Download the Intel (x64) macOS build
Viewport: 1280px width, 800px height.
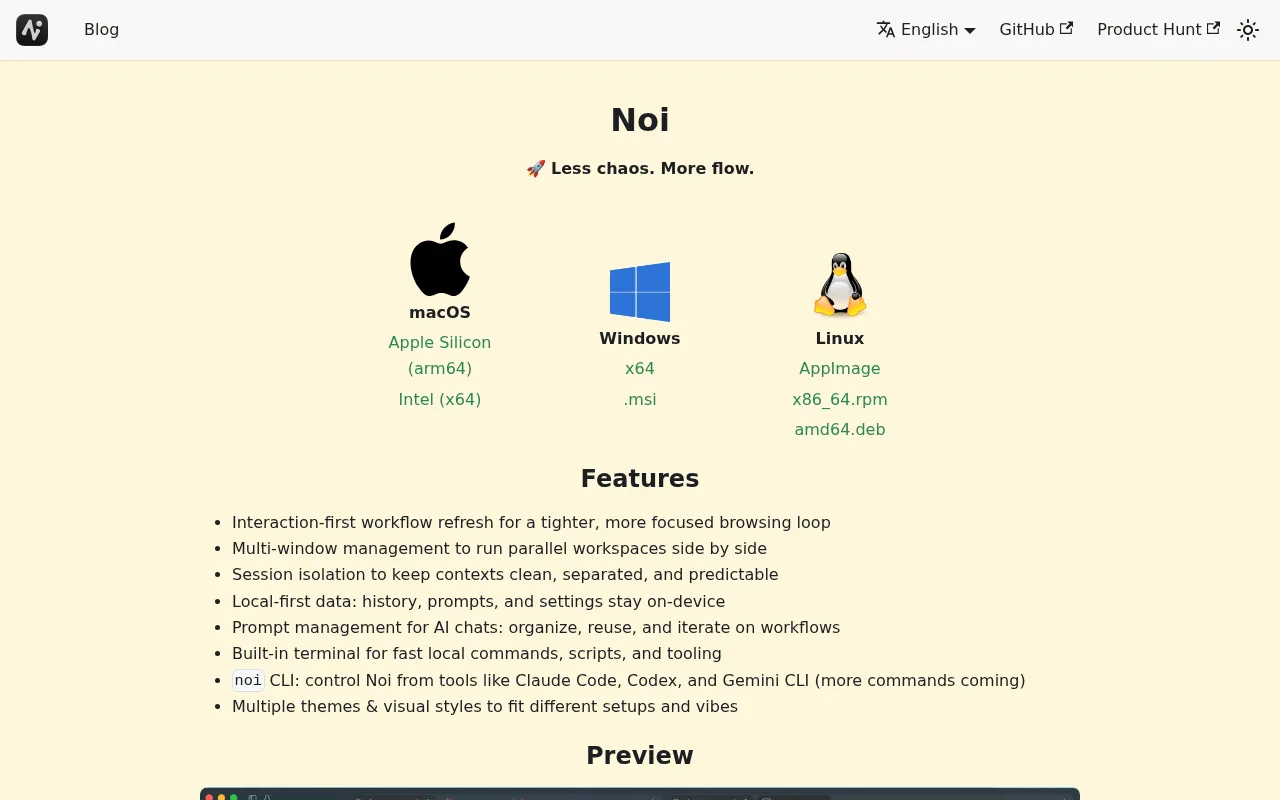(x=440, y=399)
